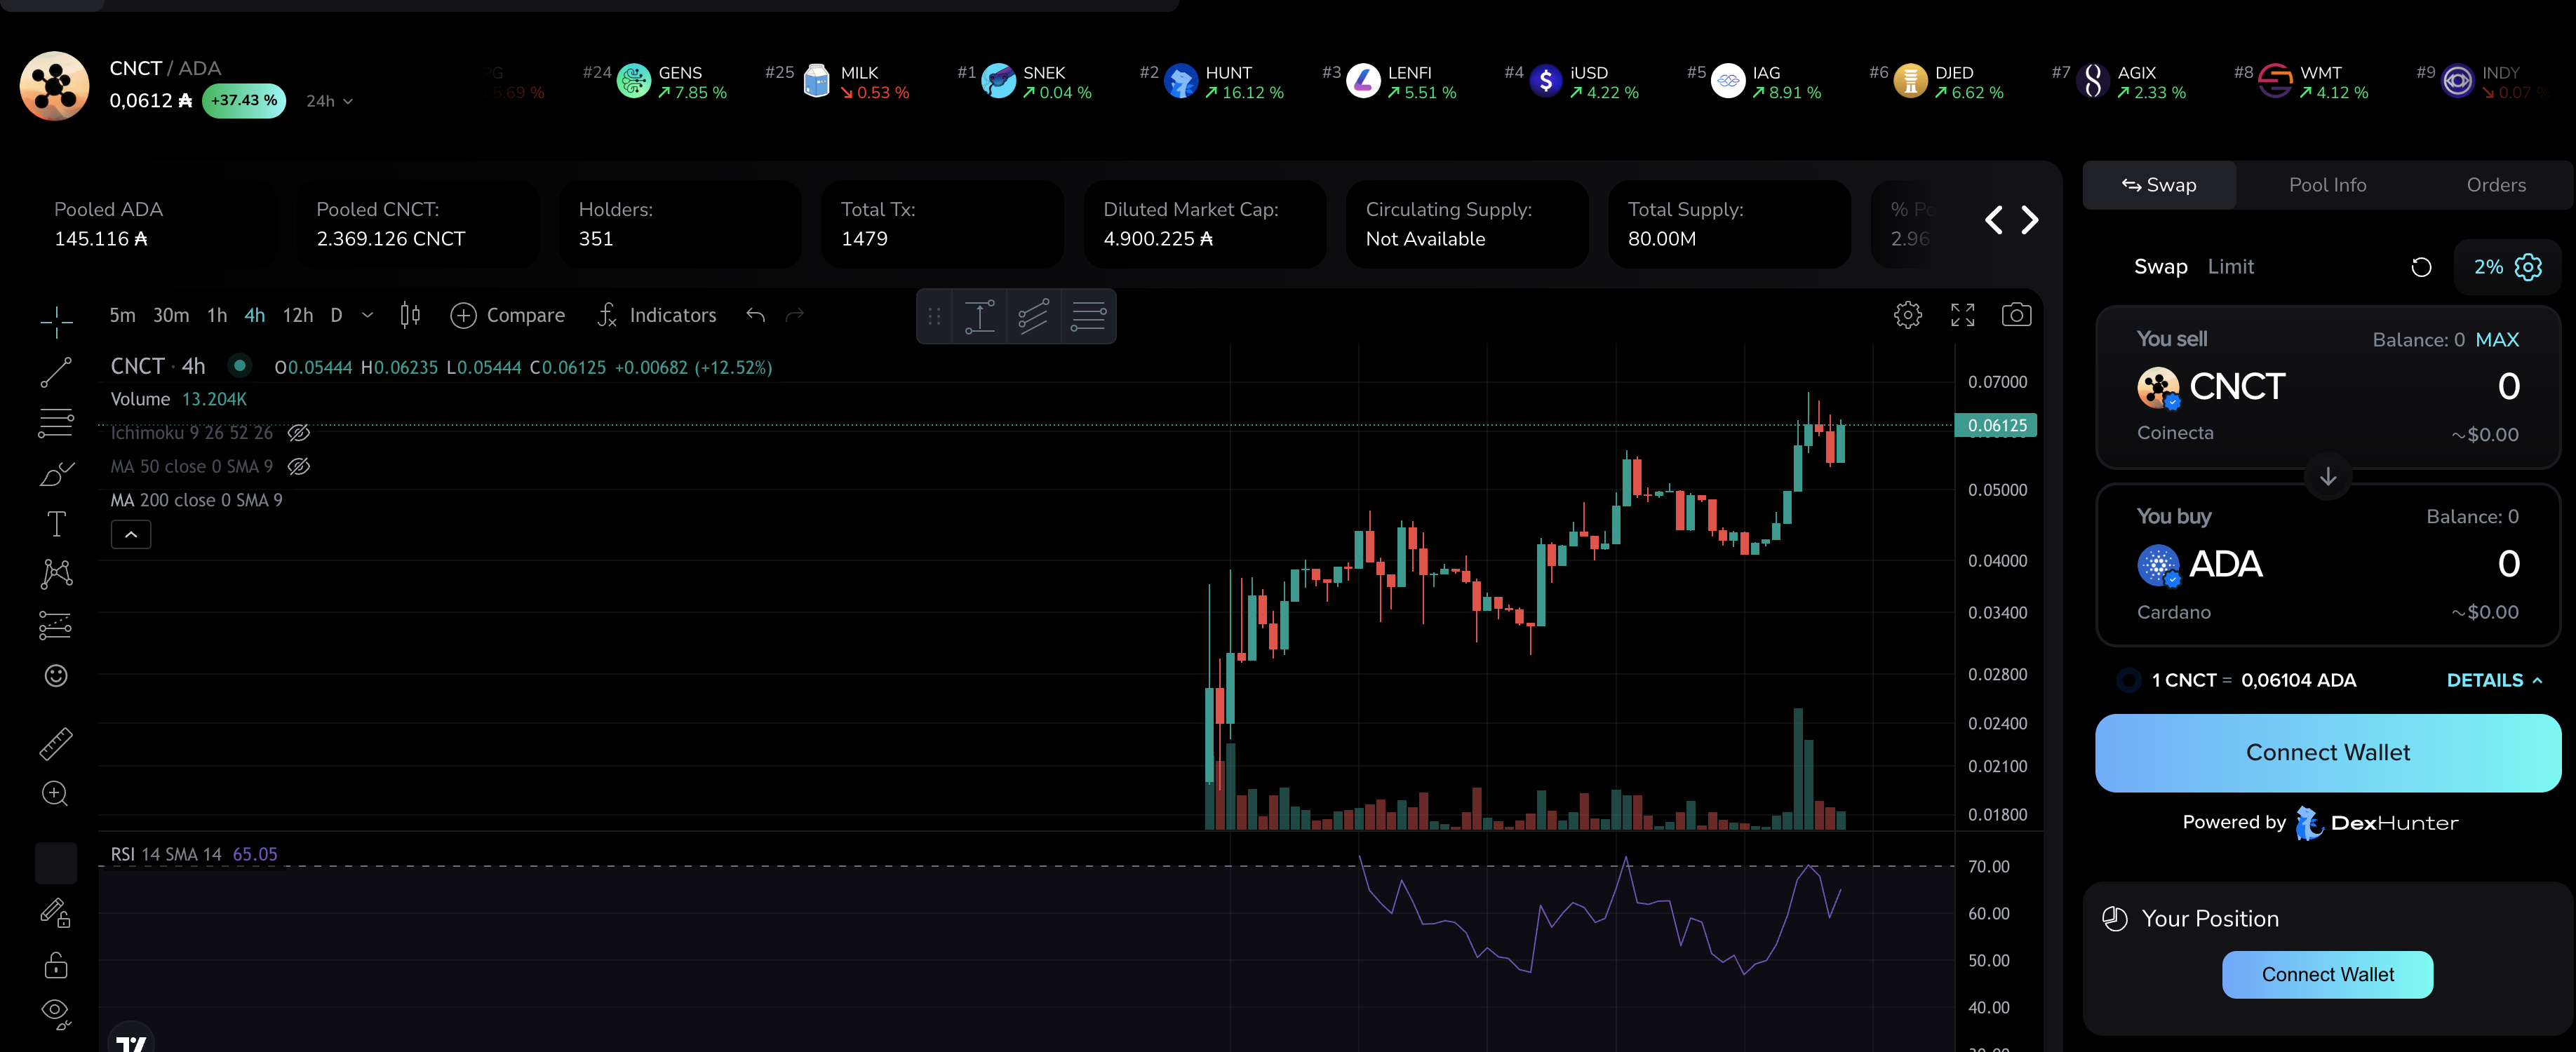Screen dimensions: 2576x1052
Task: Show next stats with right chevron
Action: pyautogui.click(x=2029, y=220)
